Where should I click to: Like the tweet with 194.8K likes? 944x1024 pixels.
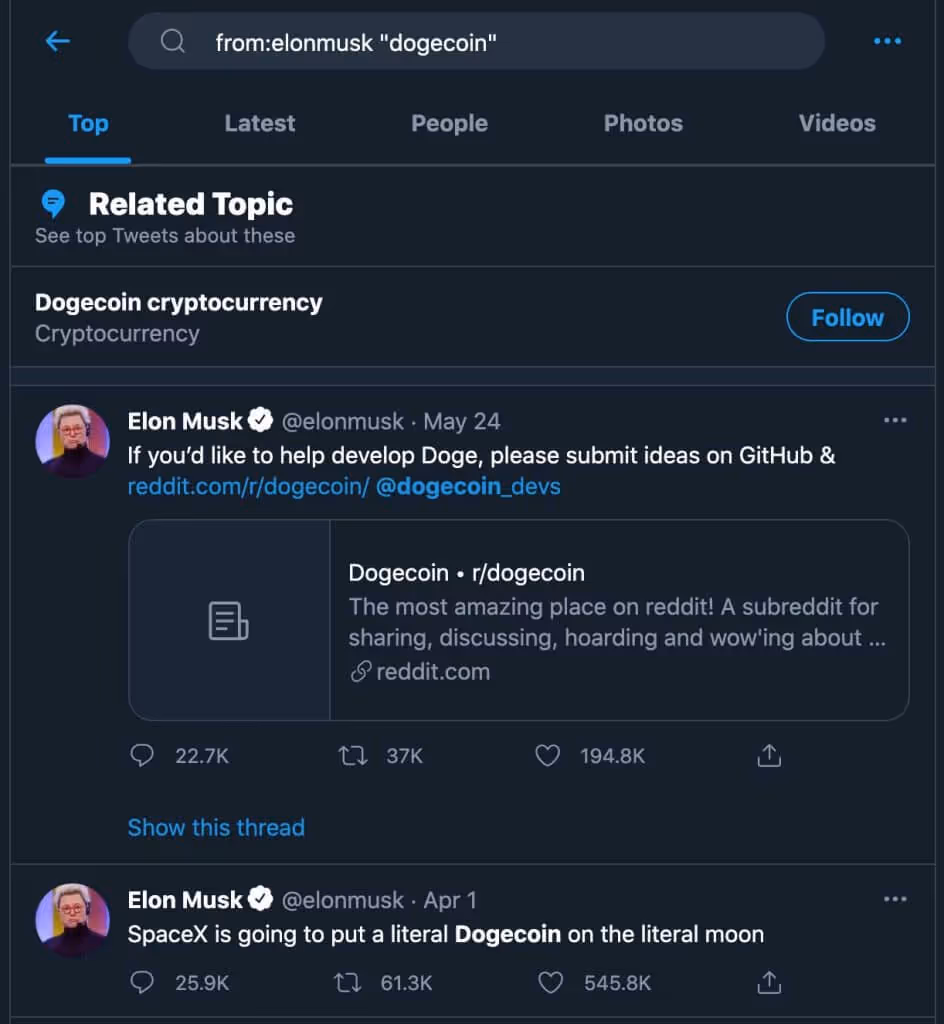[x=548, y=756]
